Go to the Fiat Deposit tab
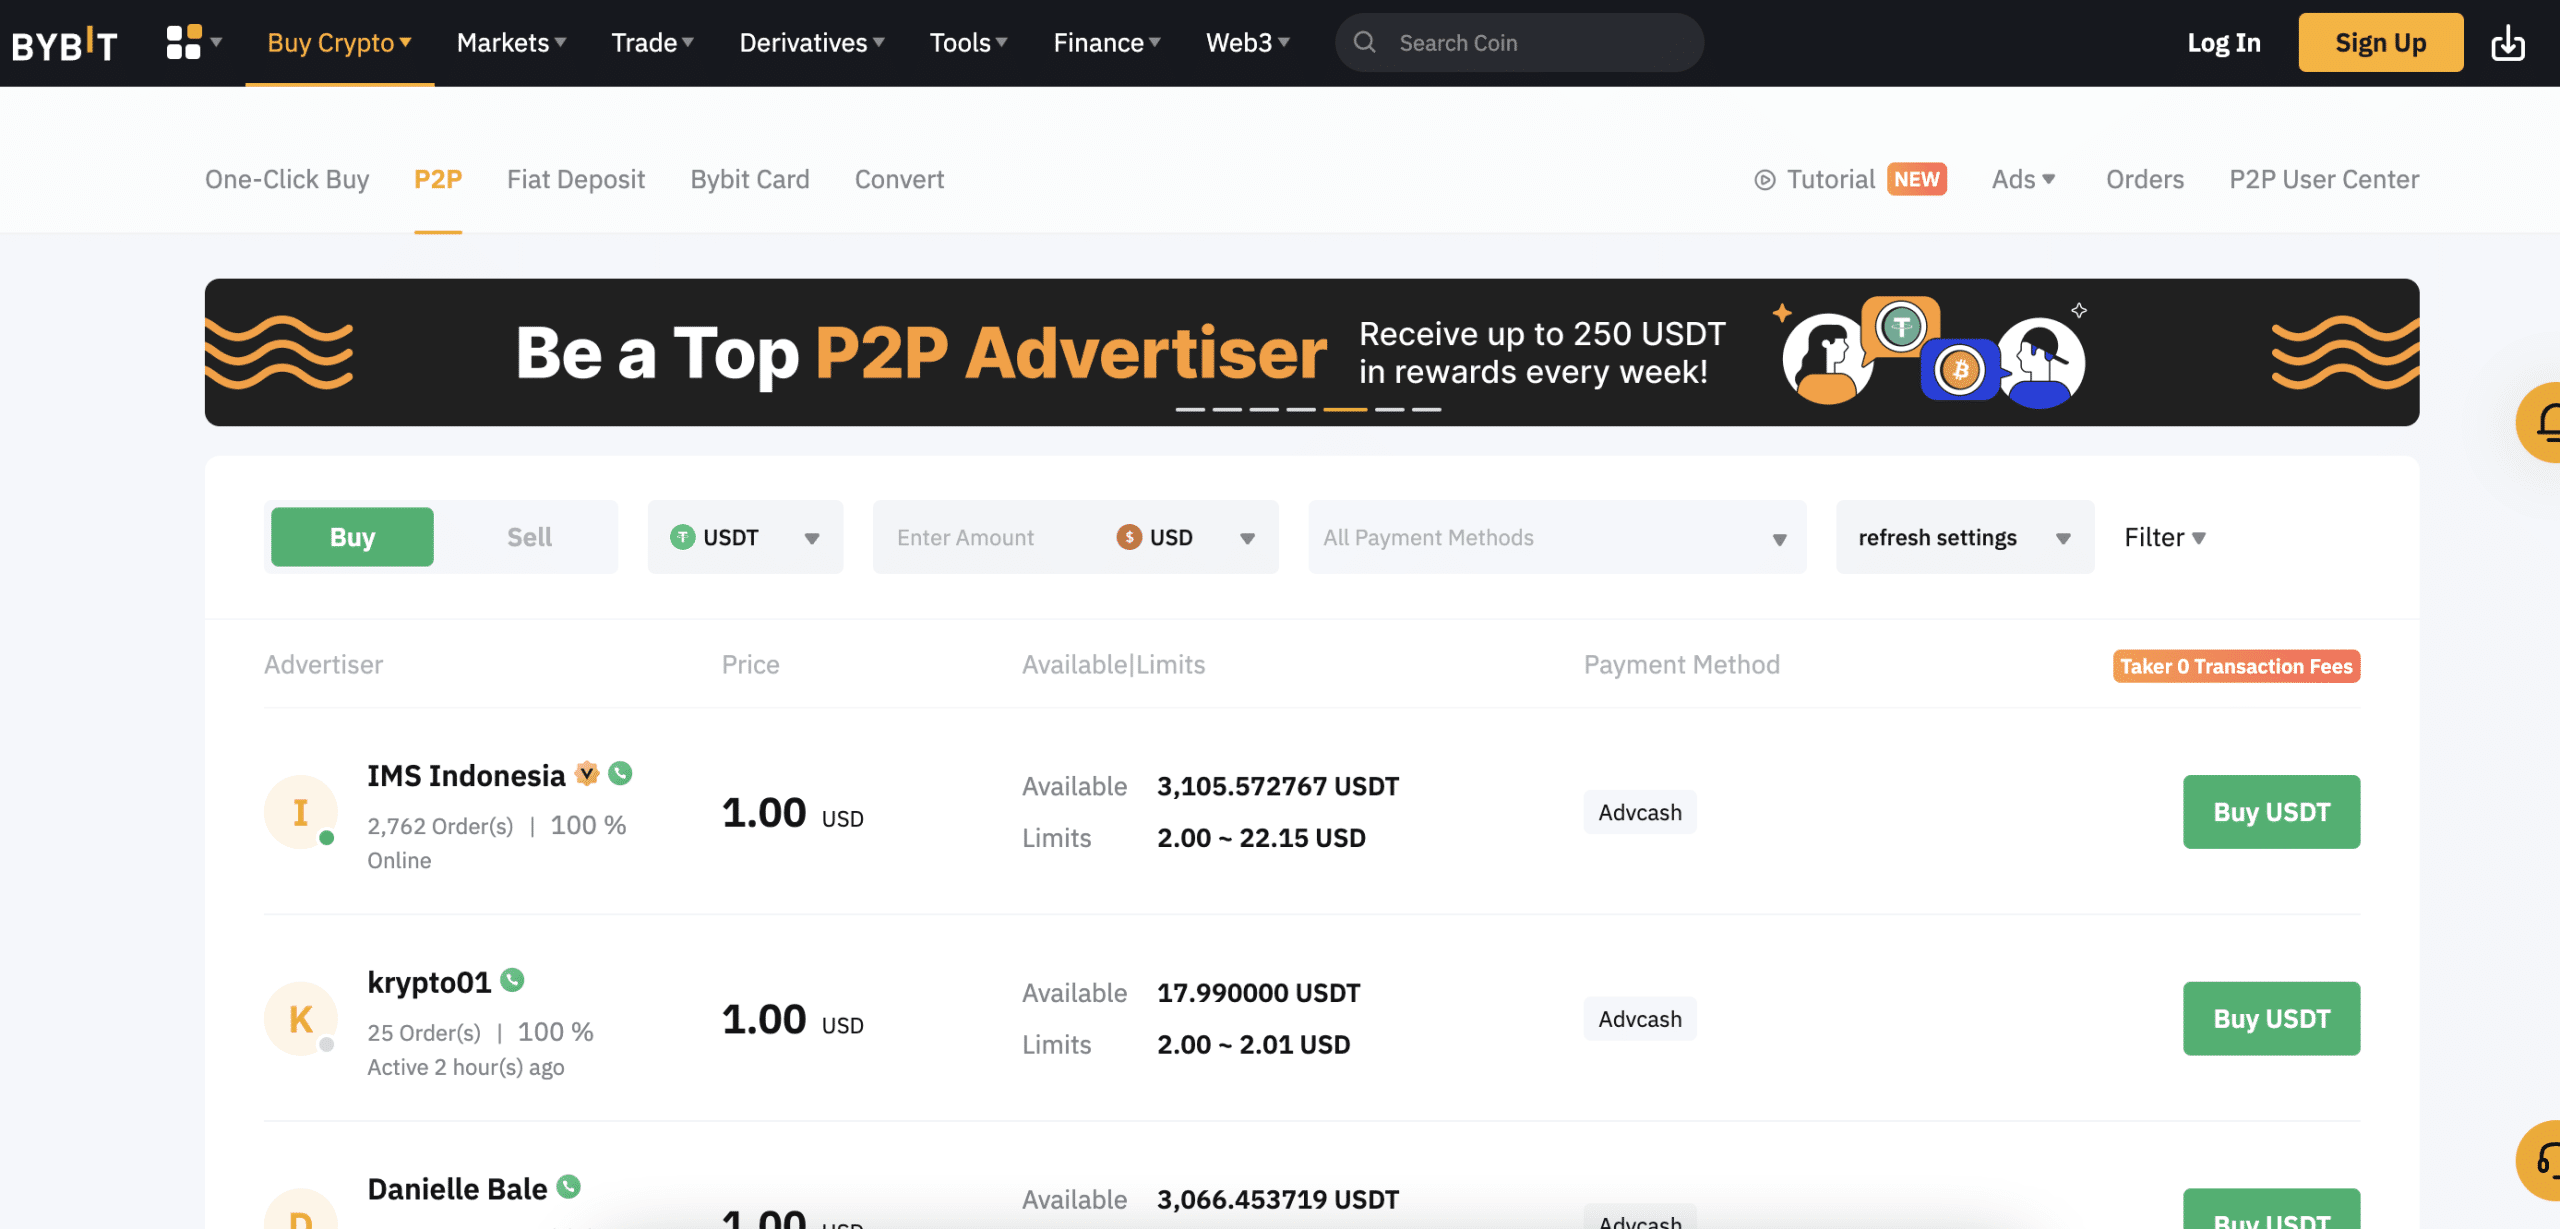The height and width of the screenshot is (1229, 2560). pyautogui.click(x=576, y=179)
